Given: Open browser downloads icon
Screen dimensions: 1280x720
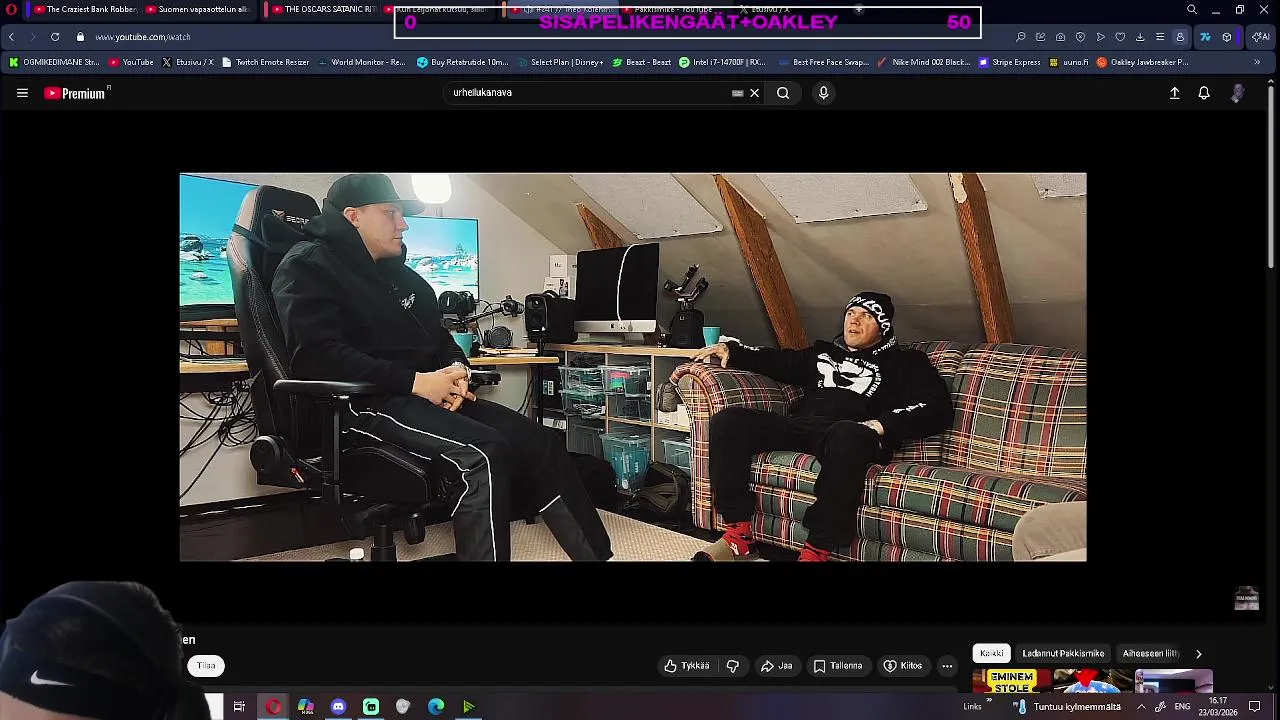Looking at the screenshot, I should [1140, 37].
